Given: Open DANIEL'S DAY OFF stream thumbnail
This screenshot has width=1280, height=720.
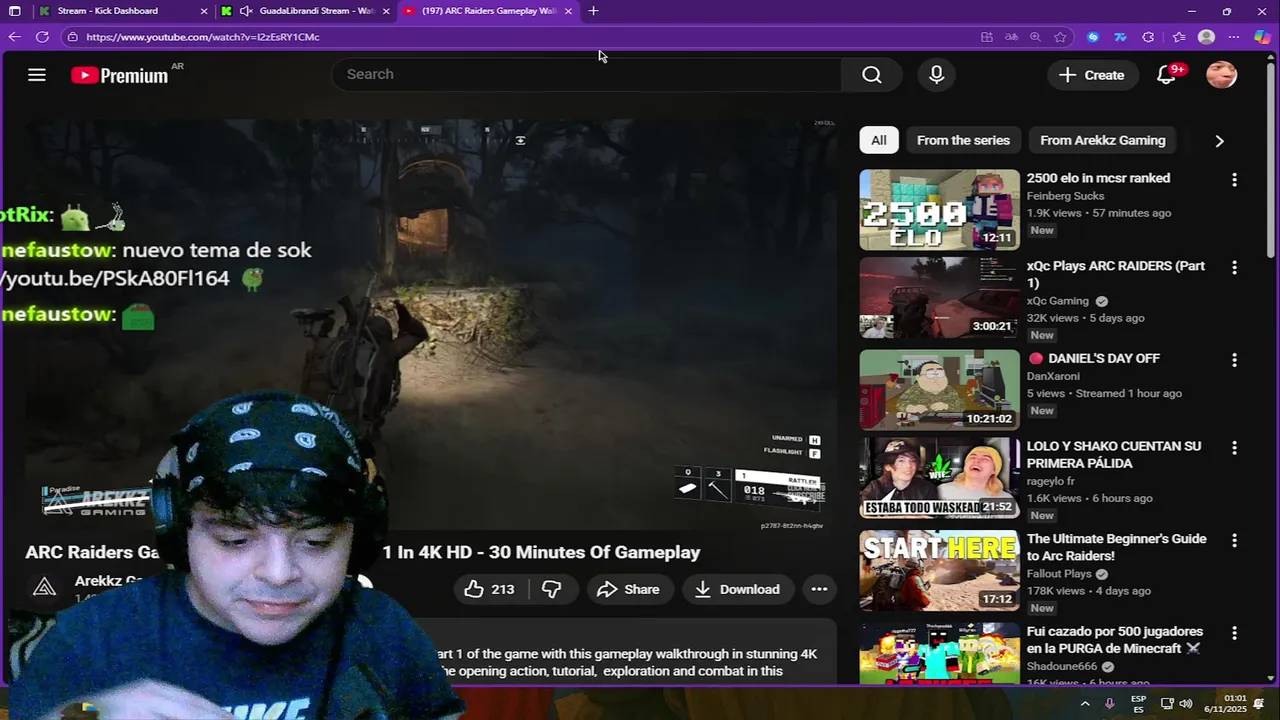Looking at the screenshot, I should 939,390.
